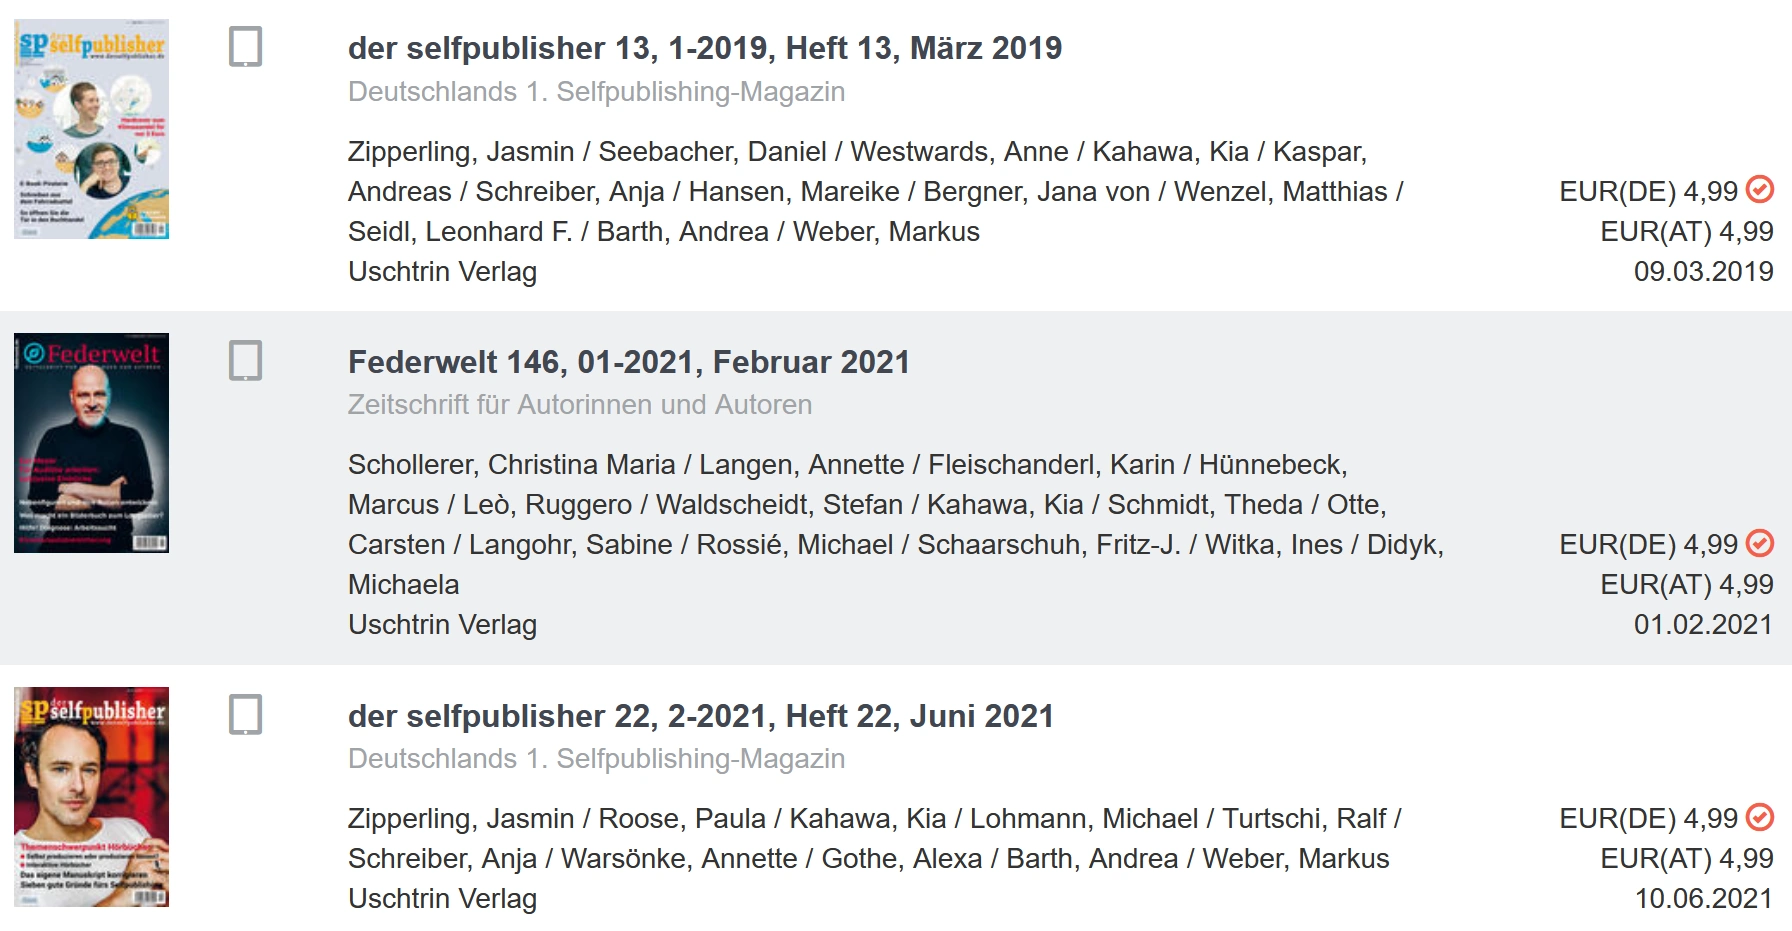1792x931 pixels.
Task: Click e-book tablet icon for der selfpublisher 22
Action: coord(245,715)
